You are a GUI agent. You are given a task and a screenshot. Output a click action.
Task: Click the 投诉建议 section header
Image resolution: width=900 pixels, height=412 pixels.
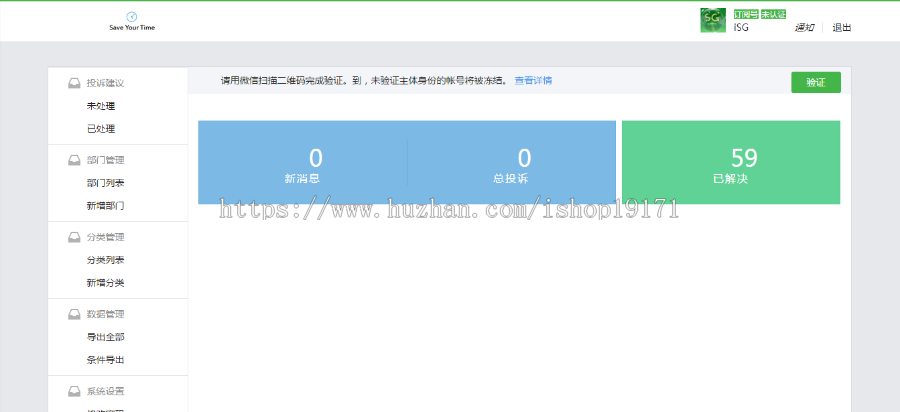(106, 83)
